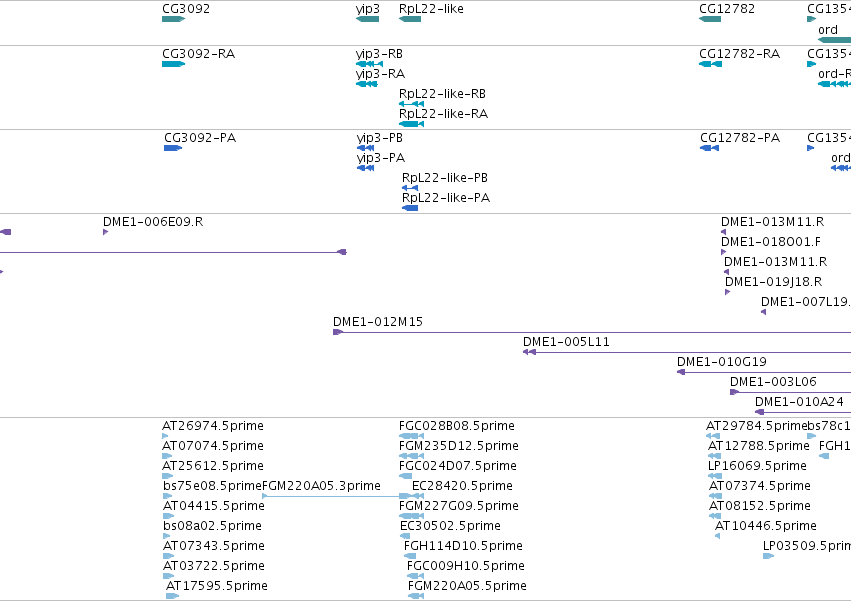
Task: Select EST FGM220A05.3prime
Action: [x=321, y=486]
